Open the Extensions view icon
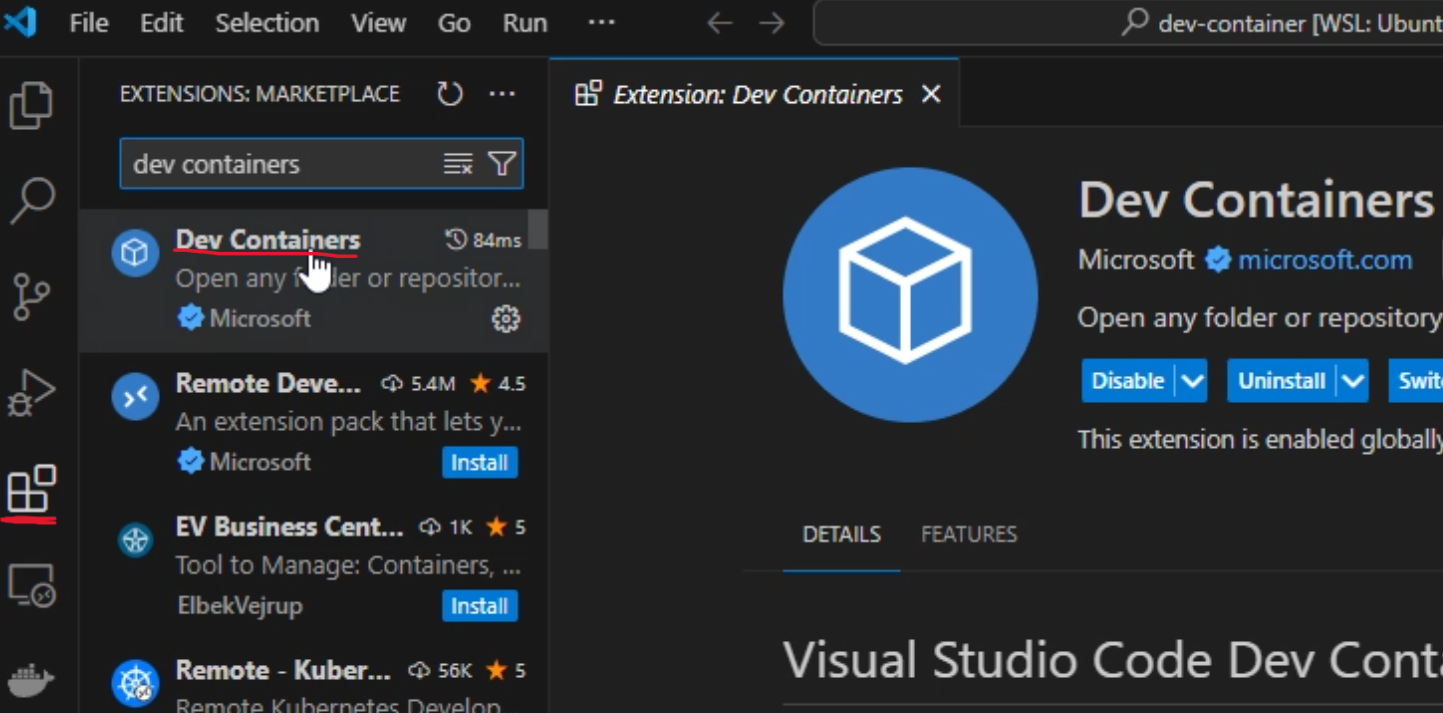 [31, 489]
